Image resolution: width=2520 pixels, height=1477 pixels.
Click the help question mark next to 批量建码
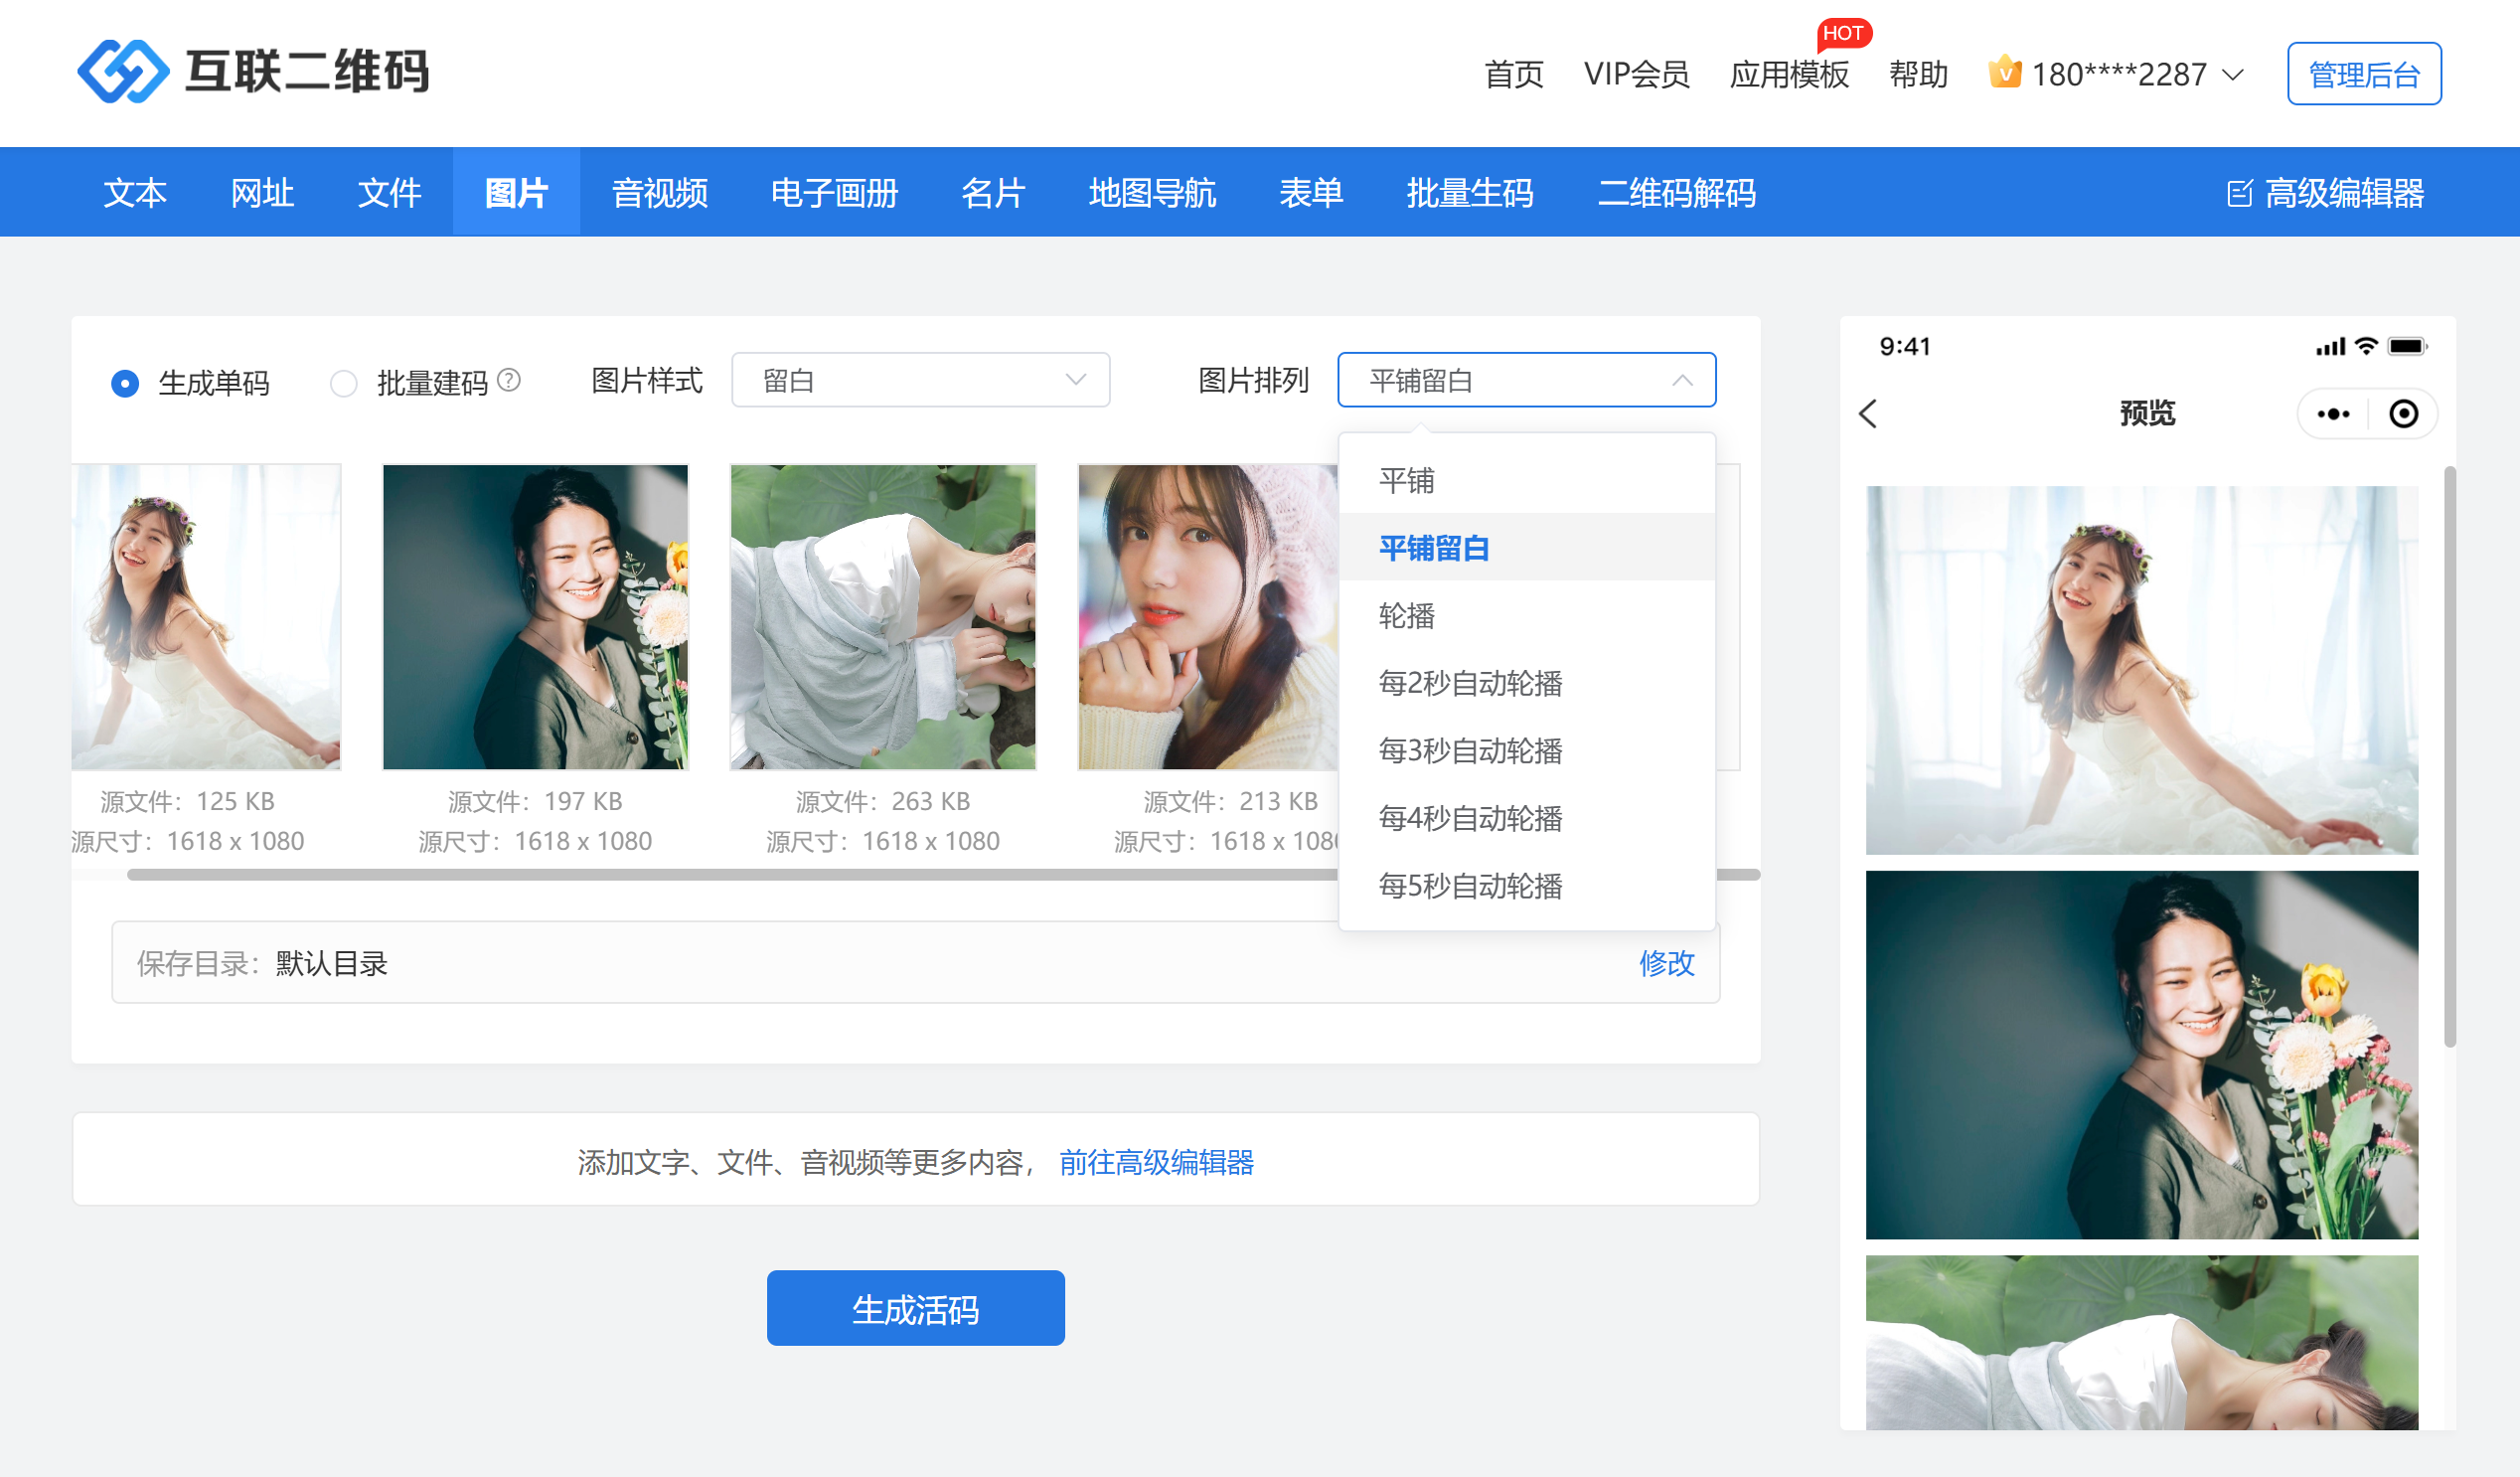click(509, 380)
